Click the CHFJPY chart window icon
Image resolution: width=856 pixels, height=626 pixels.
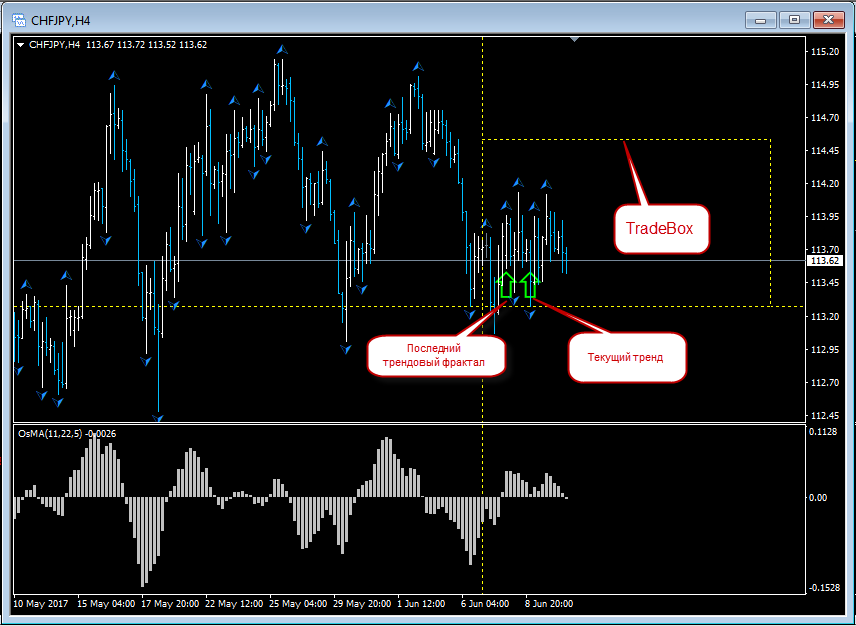click(x=20, y=21)
